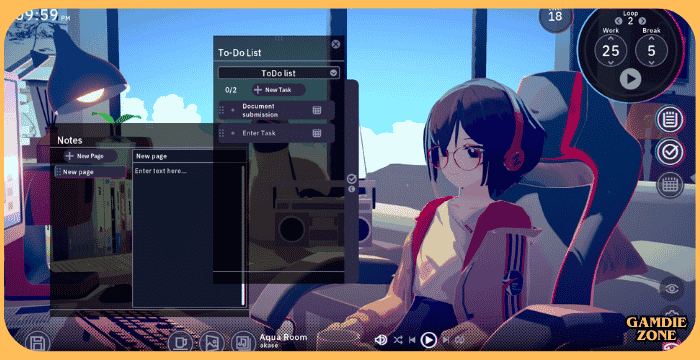Image resolution: width=700 pixels, height=360 pixels.
Task: Mute the music with speaker icon
Action: coord(381,340)
